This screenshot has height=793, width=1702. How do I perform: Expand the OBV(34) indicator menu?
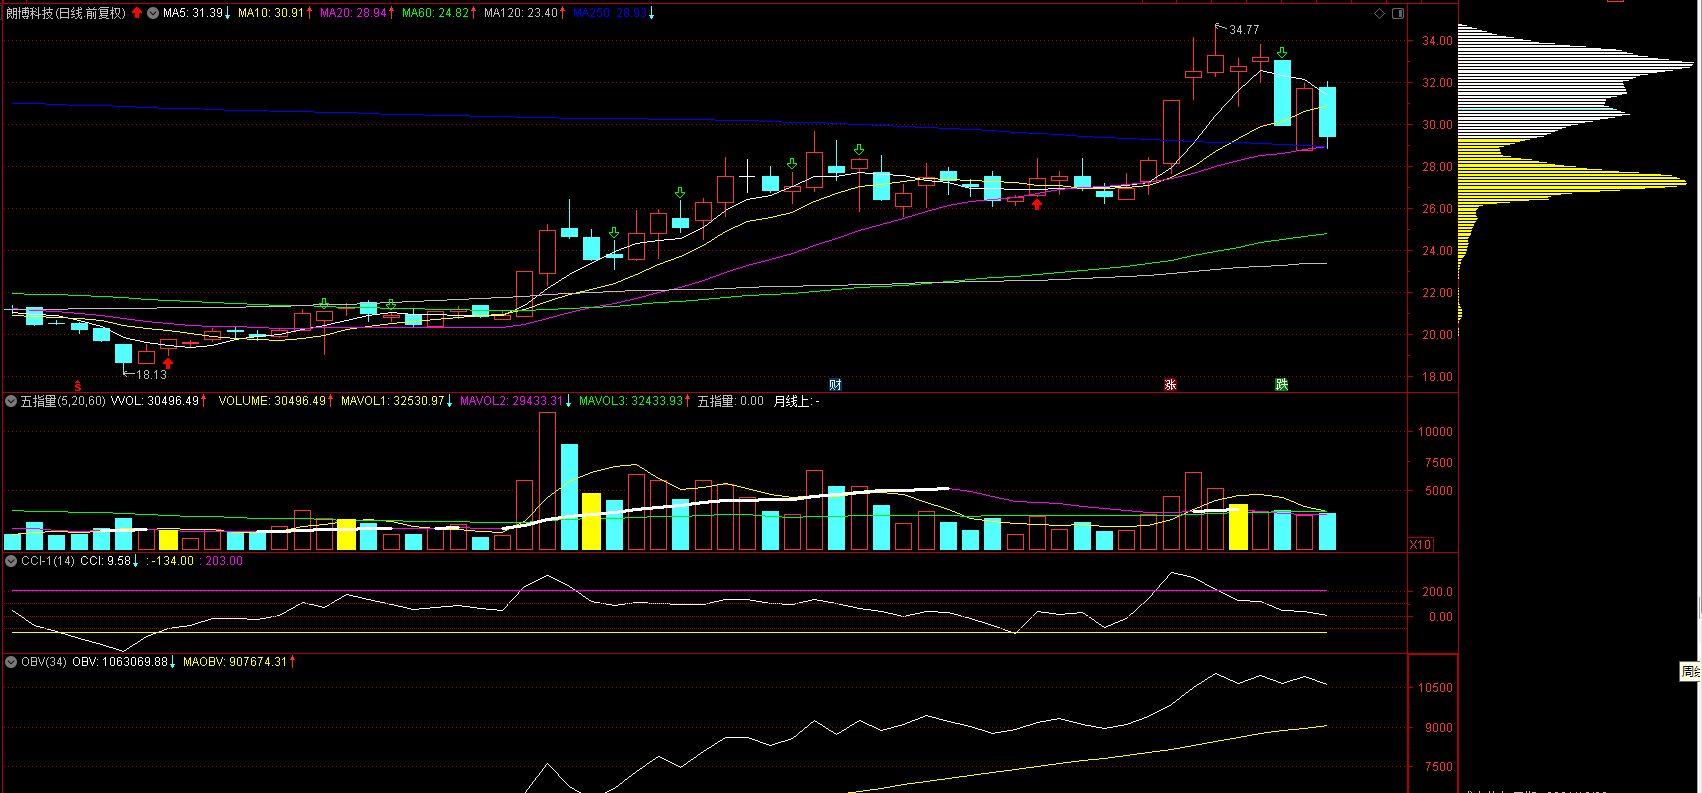pos(11,662)
